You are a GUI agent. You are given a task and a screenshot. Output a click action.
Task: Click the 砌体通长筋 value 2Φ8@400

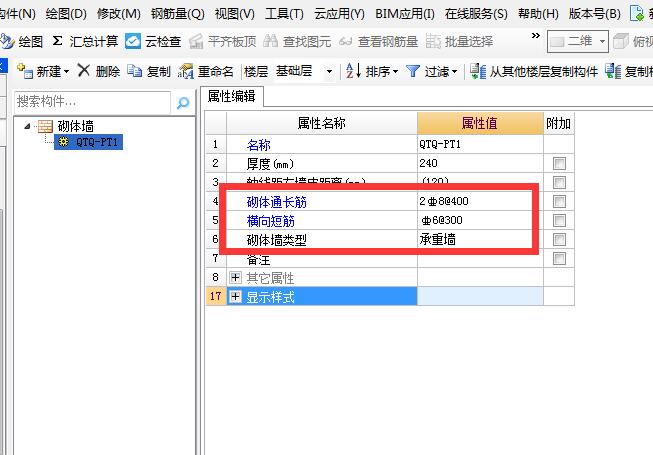[x=480, y=201]
